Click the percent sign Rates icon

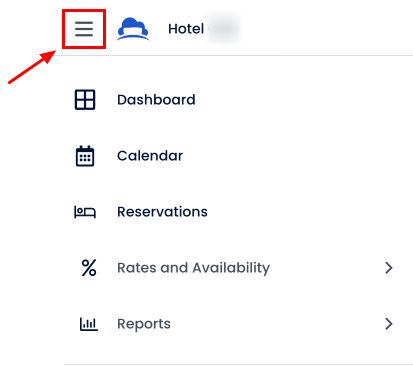(x=89, y=268)
